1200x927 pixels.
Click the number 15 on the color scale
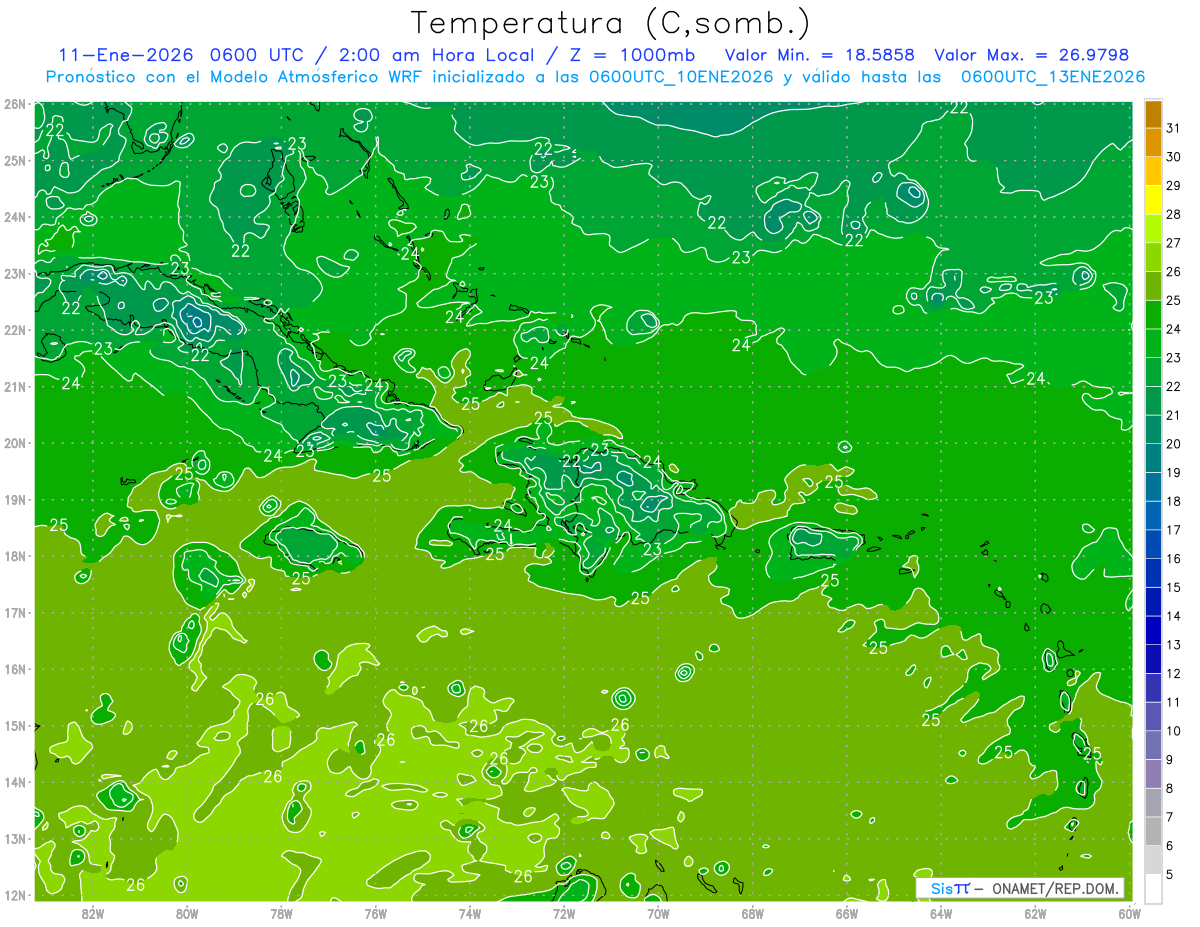(1174, 588)
